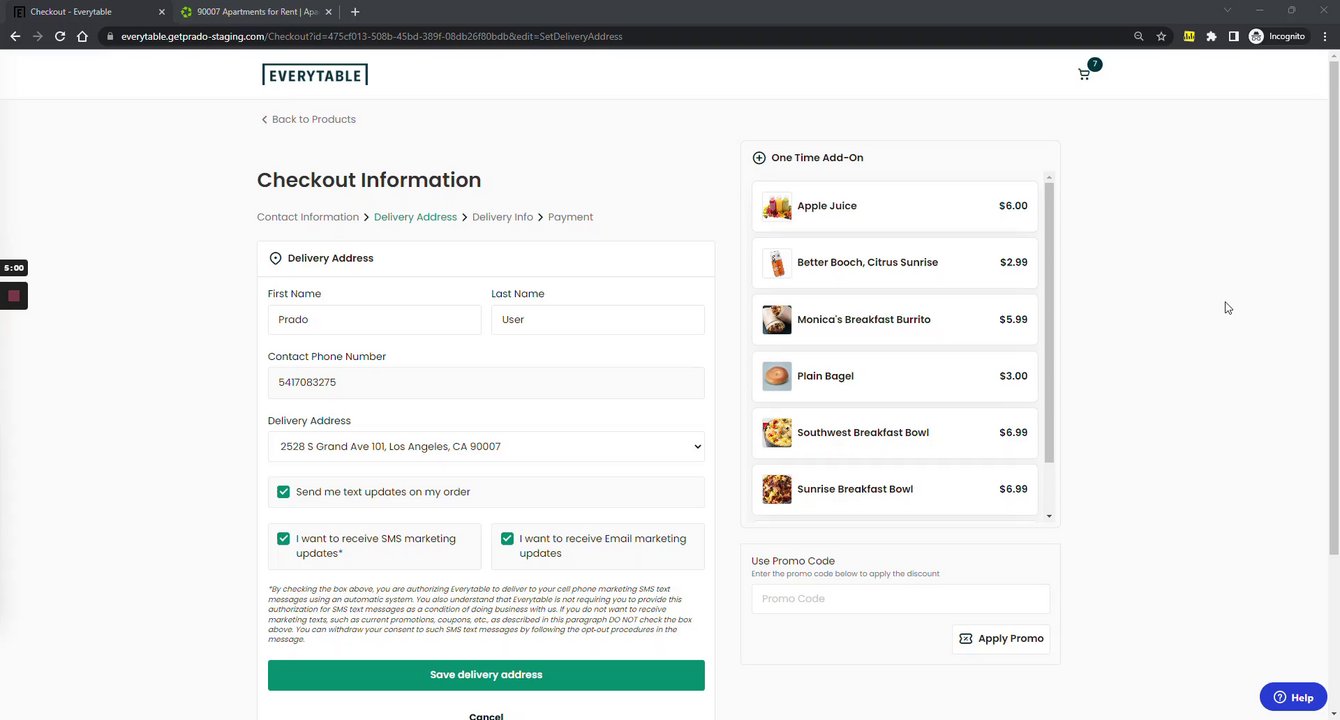Click the One Time Add-On heading
1340x720 pixels.
pyautogui.click(x=817, y=158)
